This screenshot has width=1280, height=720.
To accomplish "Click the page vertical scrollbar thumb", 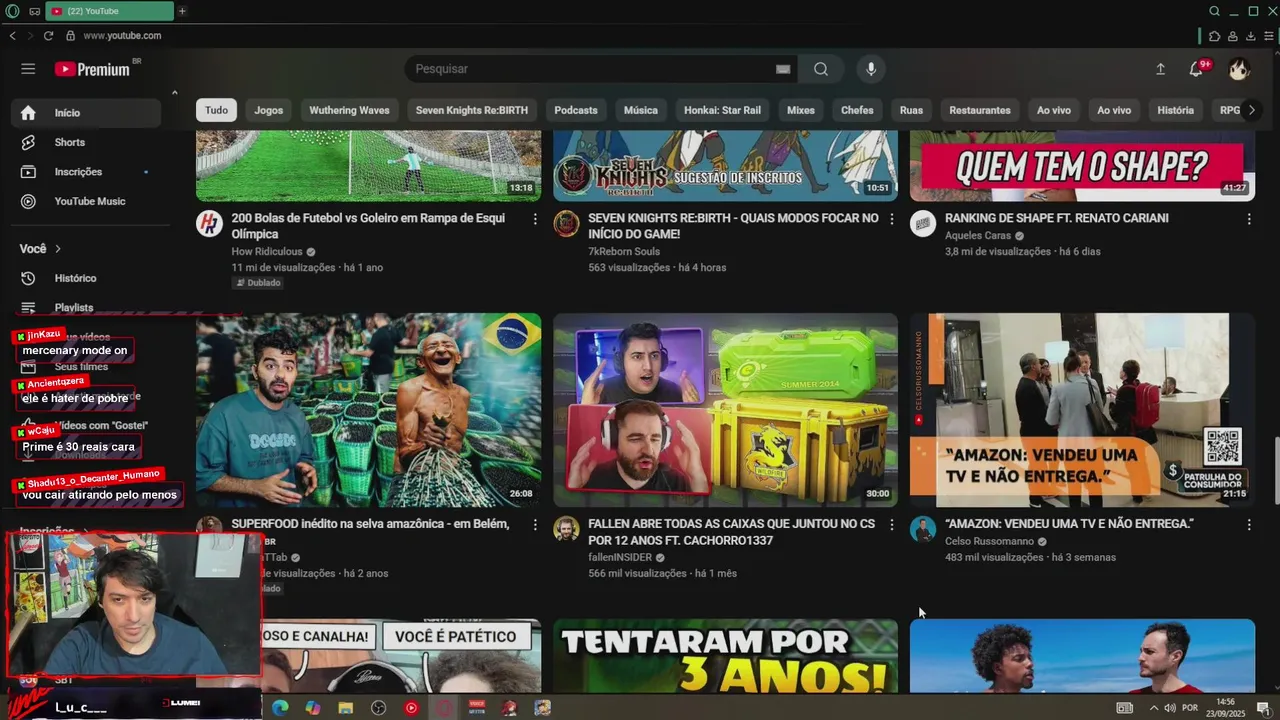I will (x=1275, y=470).
